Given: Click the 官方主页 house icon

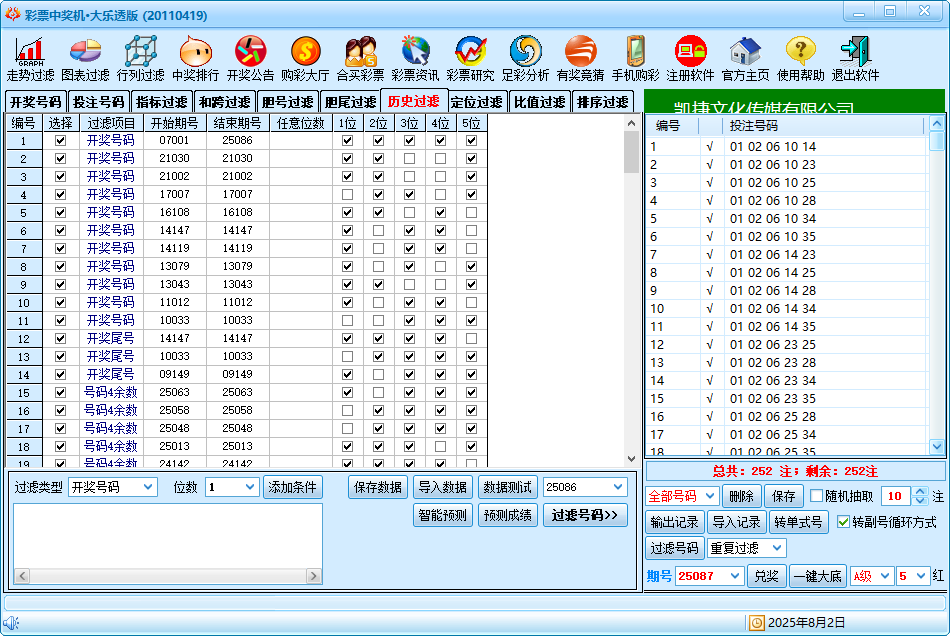Looking at the screenshot, I should click(x=745, y=52).
